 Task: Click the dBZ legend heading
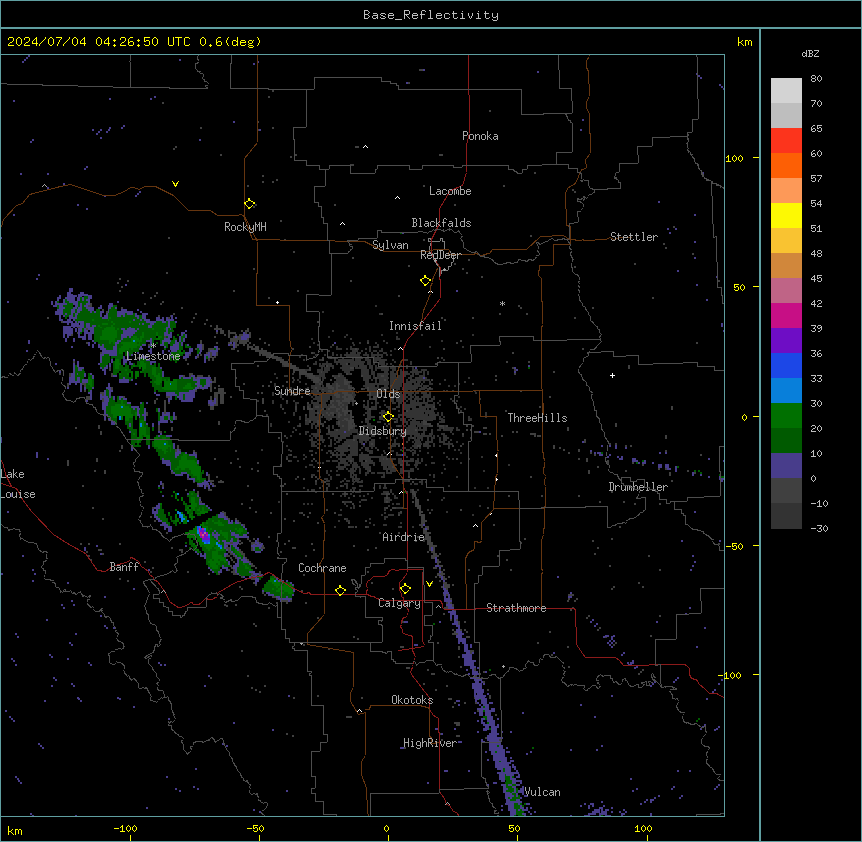coord(810,53)
